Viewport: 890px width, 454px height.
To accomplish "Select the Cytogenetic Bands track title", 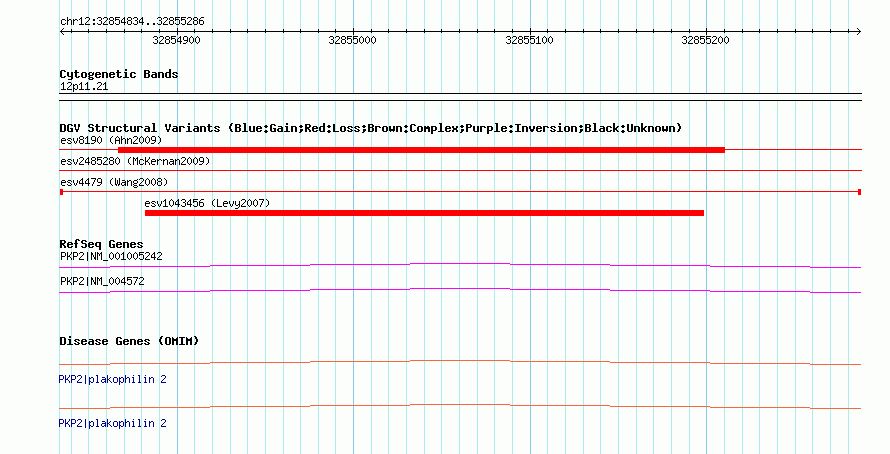I will coord(119,74).
